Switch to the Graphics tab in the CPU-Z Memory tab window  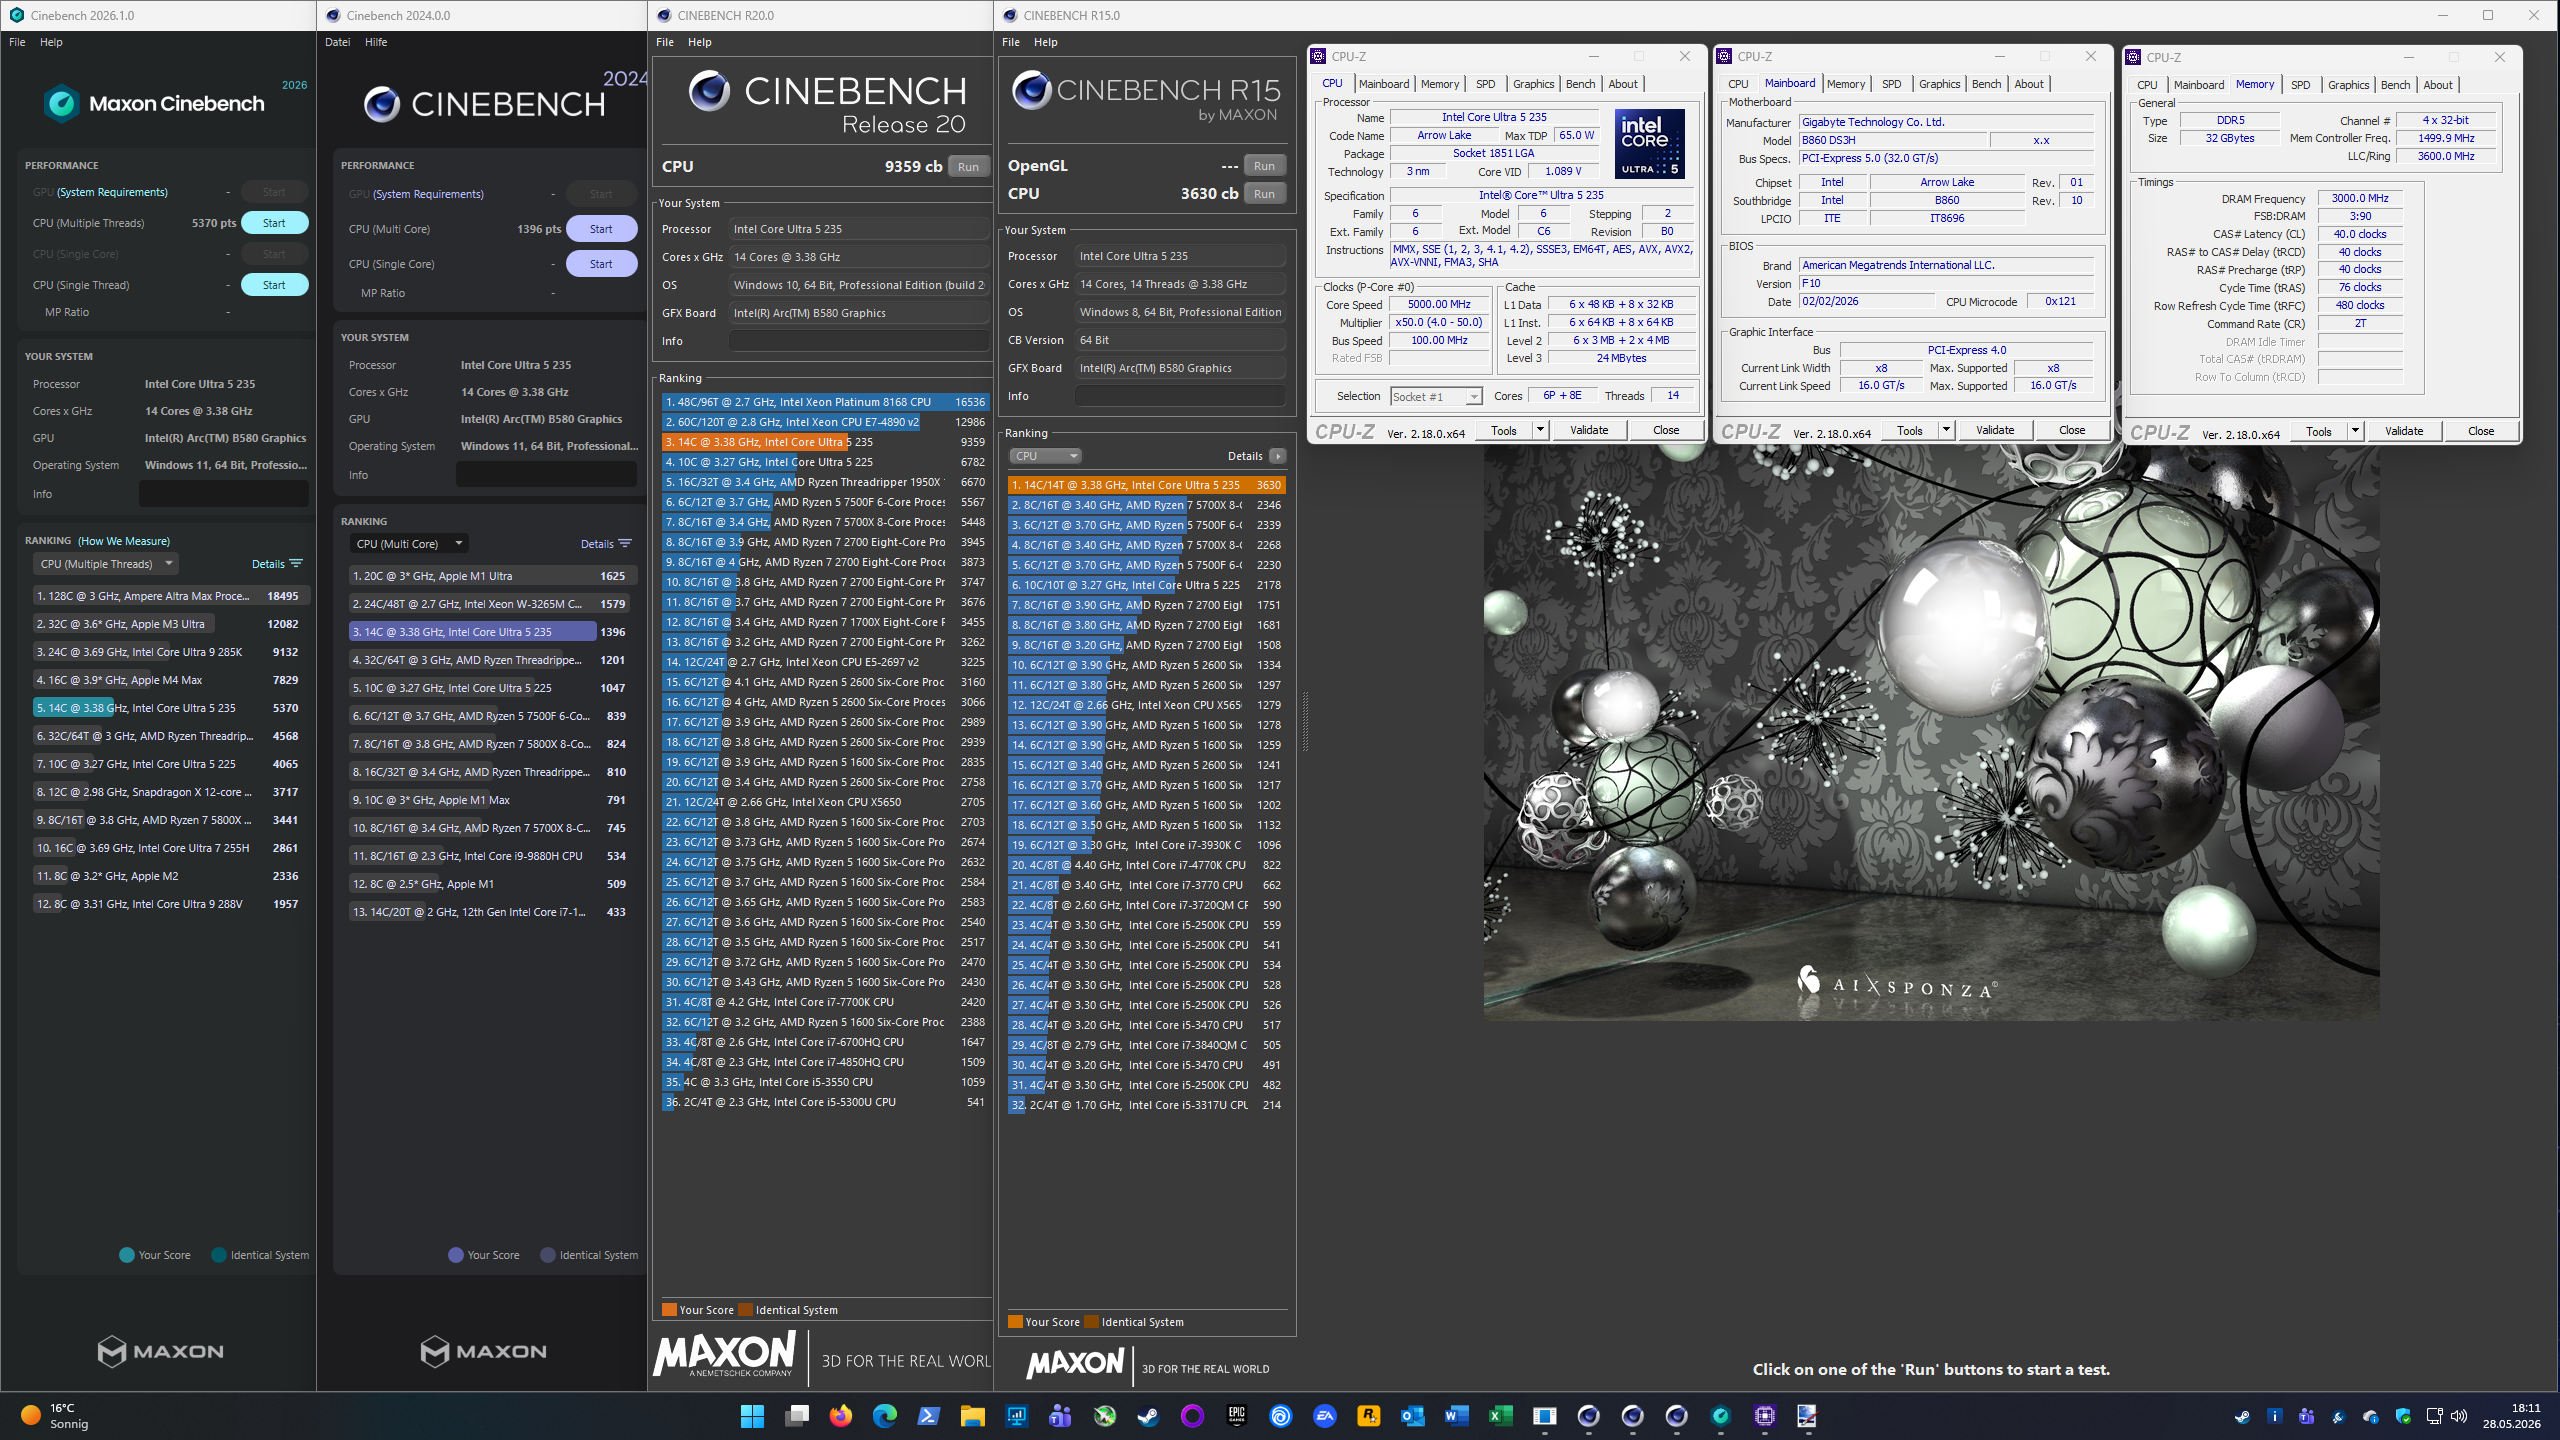[2348, 85]
